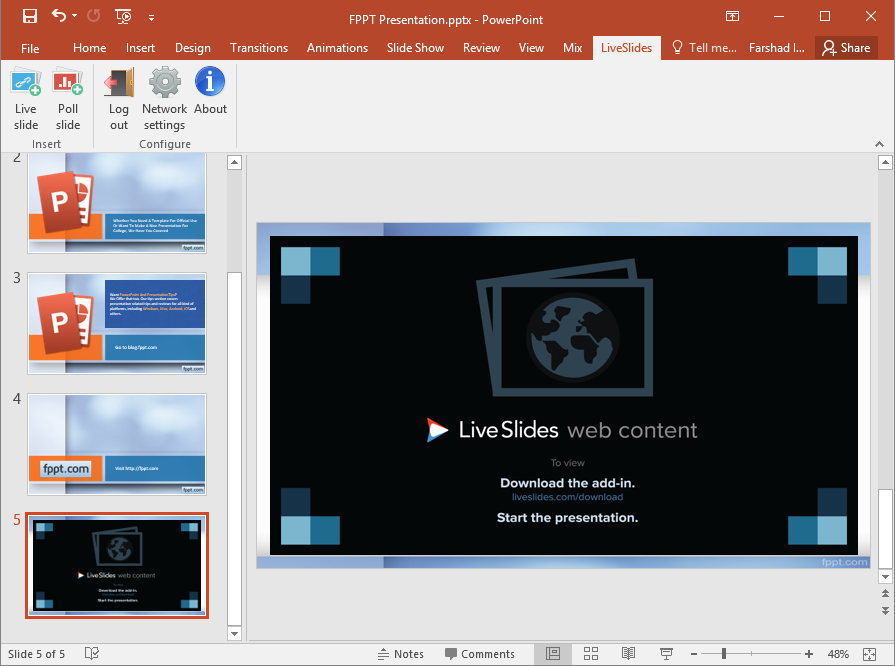Click slide editor scroll down arrow
Viewport: 895px width, 666px height.
coord(885,577)
